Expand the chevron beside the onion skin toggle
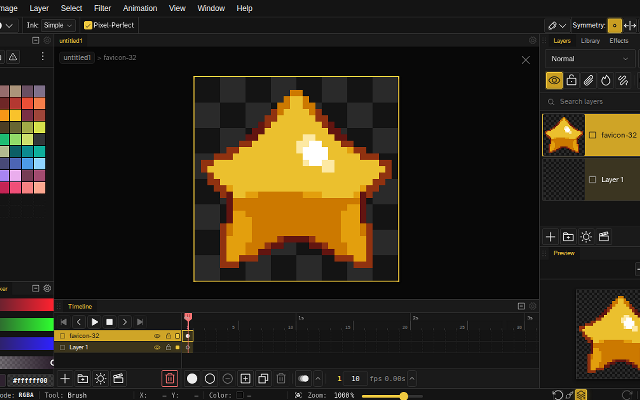The height and width of the screenshot is (400, 640). coord(318,379)
